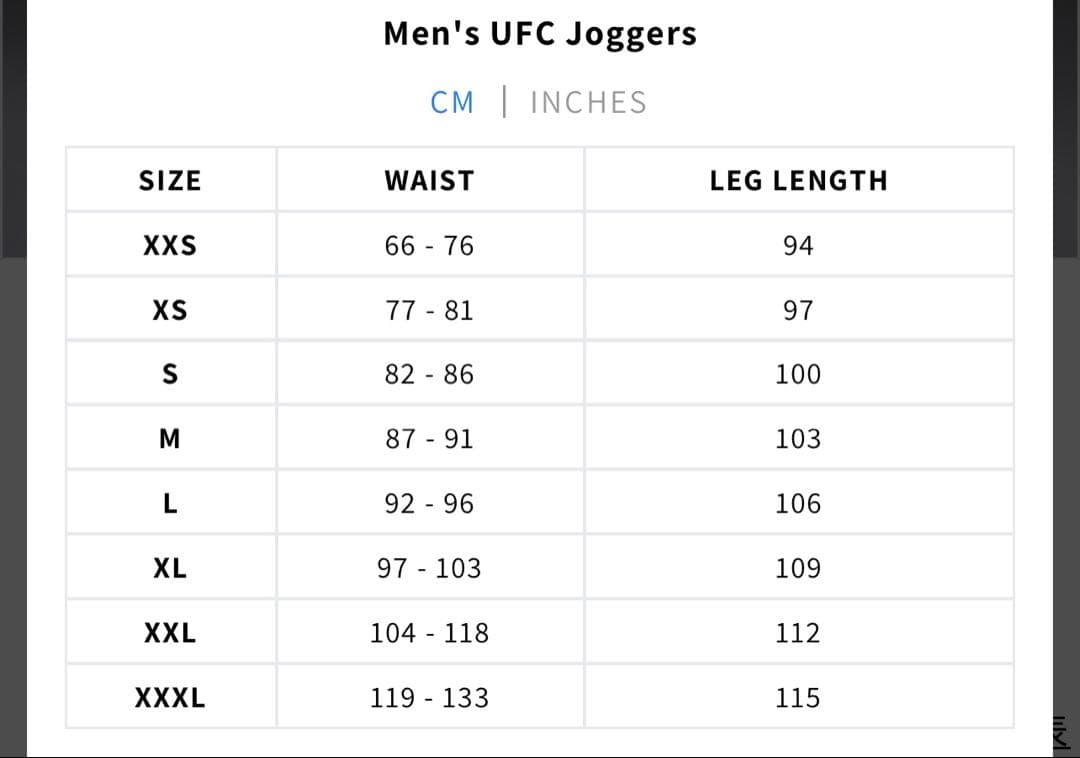1080x758 pixels.
Task: Click the XXXL size row label
Action: click(170, 698)
